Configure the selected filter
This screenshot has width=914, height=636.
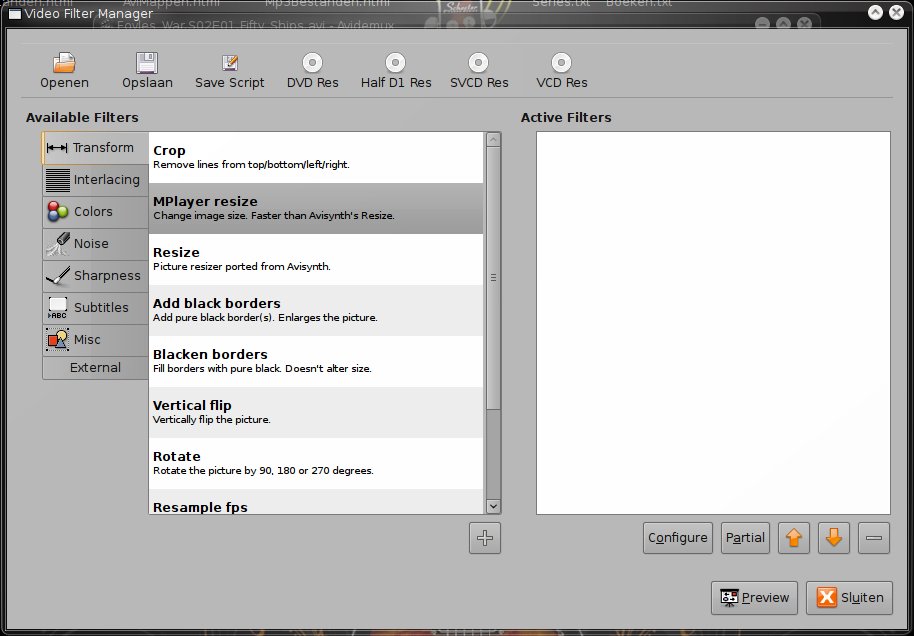pos(677,537)
